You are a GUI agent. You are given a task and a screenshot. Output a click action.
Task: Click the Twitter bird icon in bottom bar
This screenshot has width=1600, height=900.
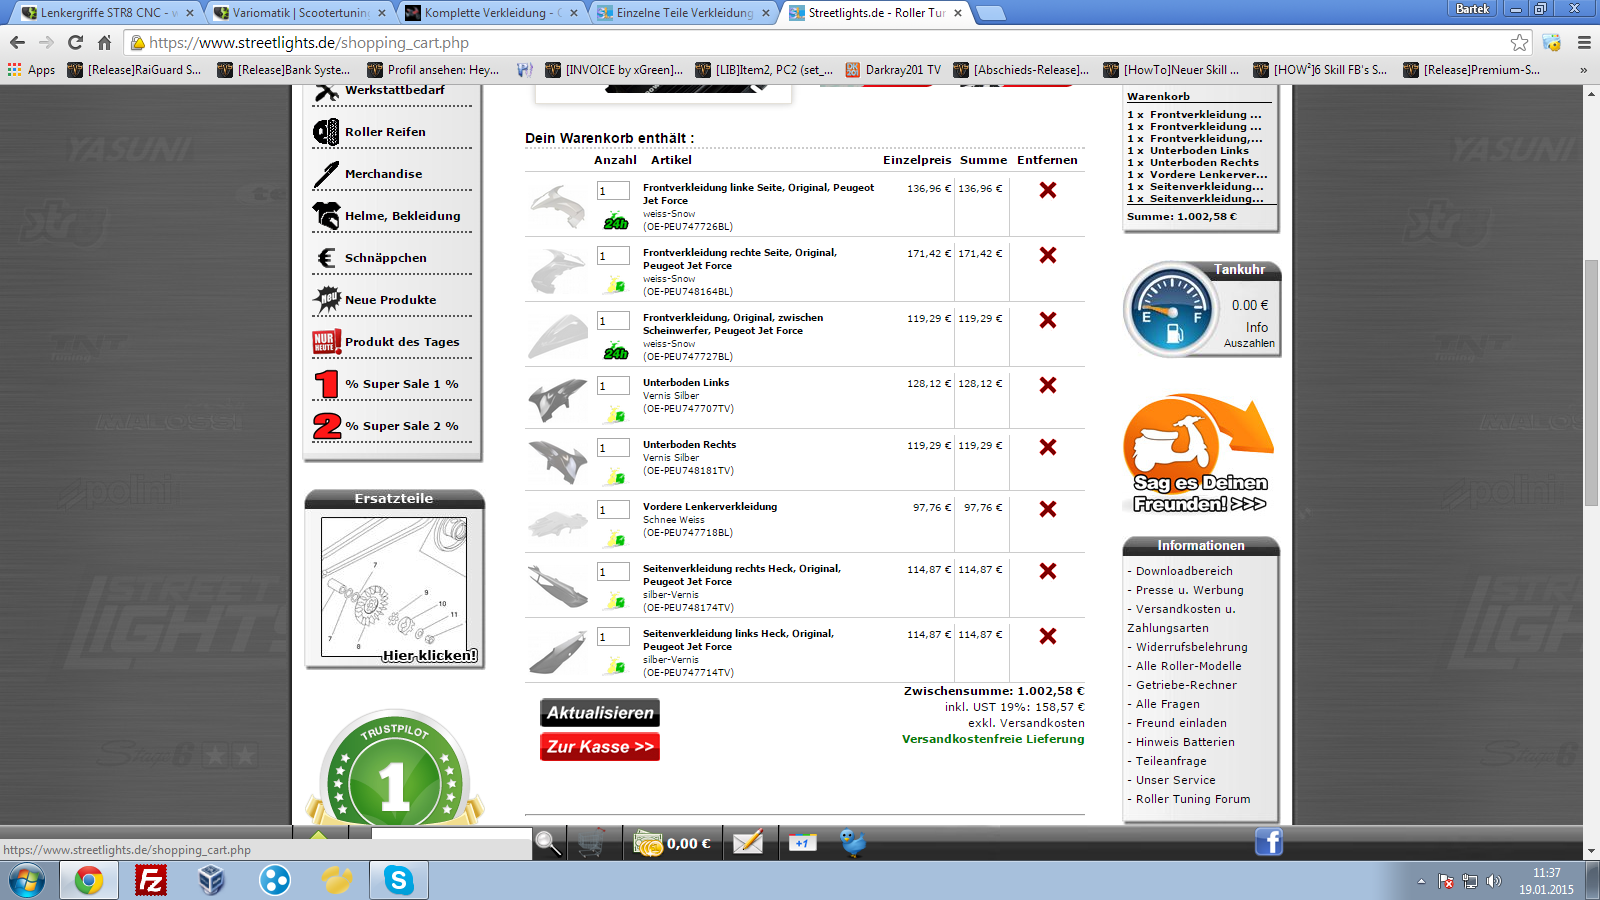click(x=853, y=842)
